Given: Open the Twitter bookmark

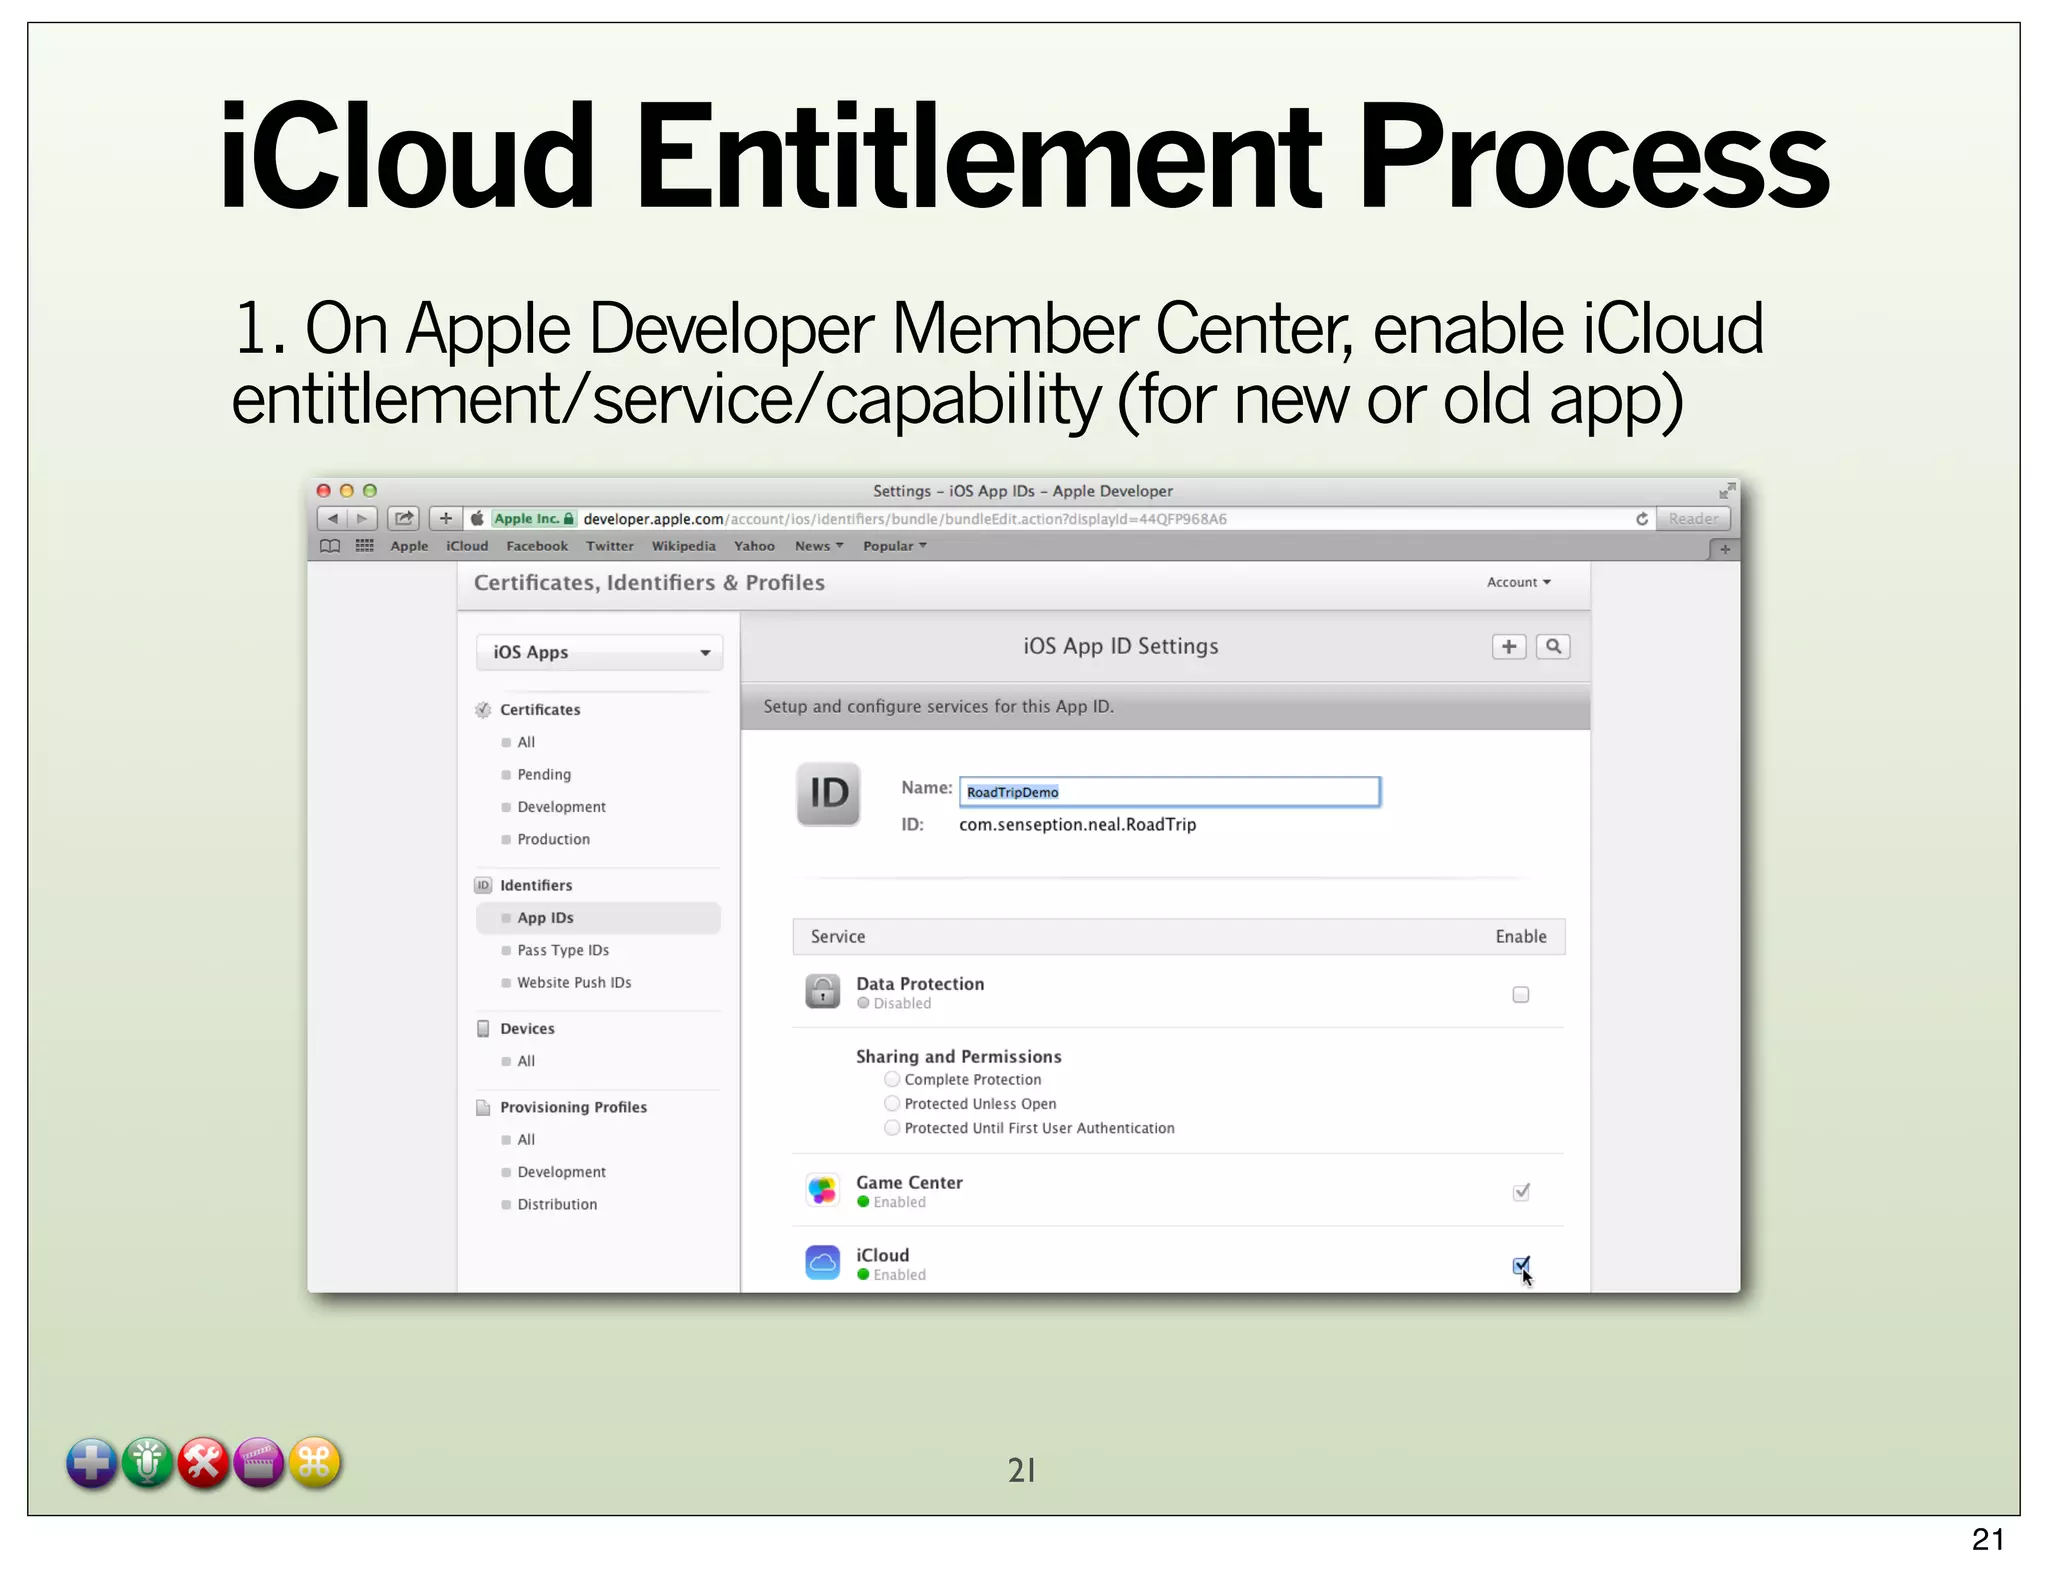Looking at the screenshot, I should coord(610,546).
